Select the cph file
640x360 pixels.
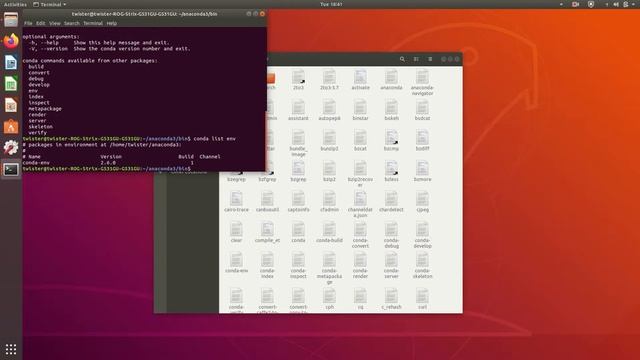click(329, 299)
